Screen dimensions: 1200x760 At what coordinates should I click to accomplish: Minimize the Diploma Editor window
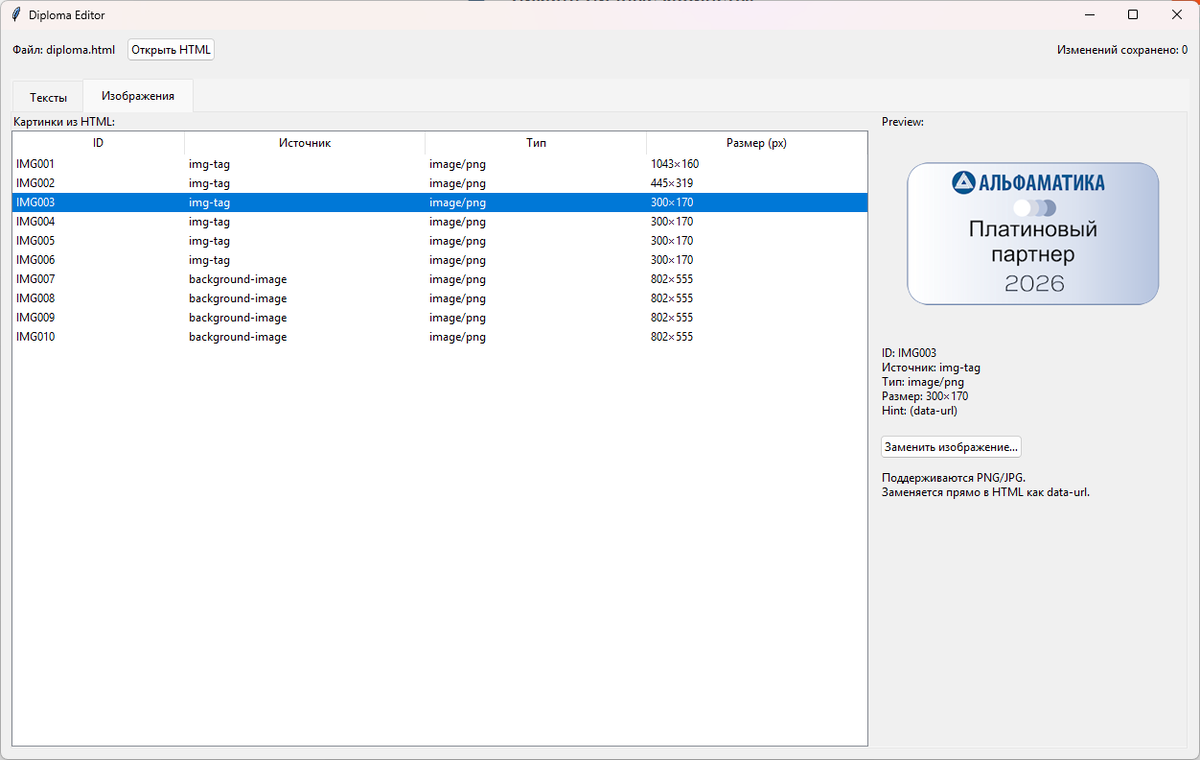[x=1087, y=15]
